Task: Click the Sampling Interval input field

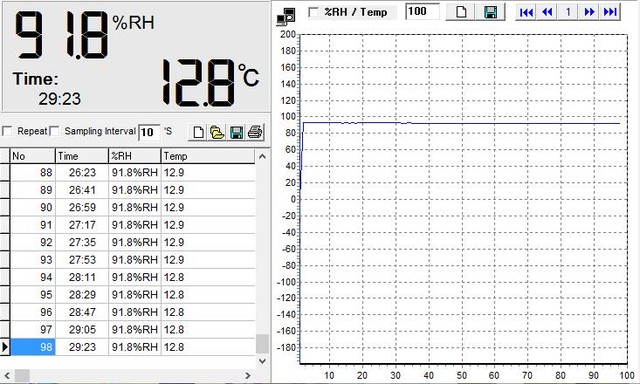Action: (149, 132)
